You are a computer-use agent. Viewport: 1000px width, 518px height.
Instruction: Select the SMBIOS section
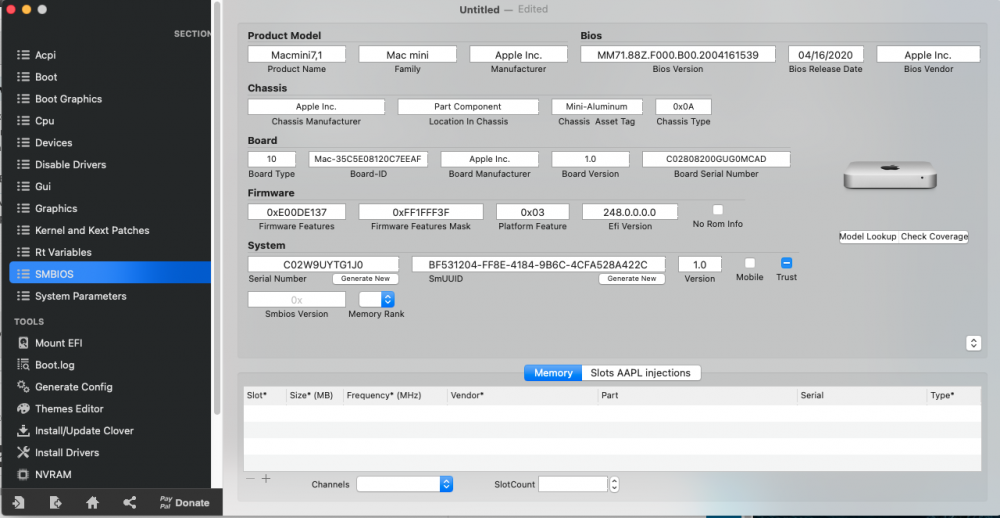point(110,274)
